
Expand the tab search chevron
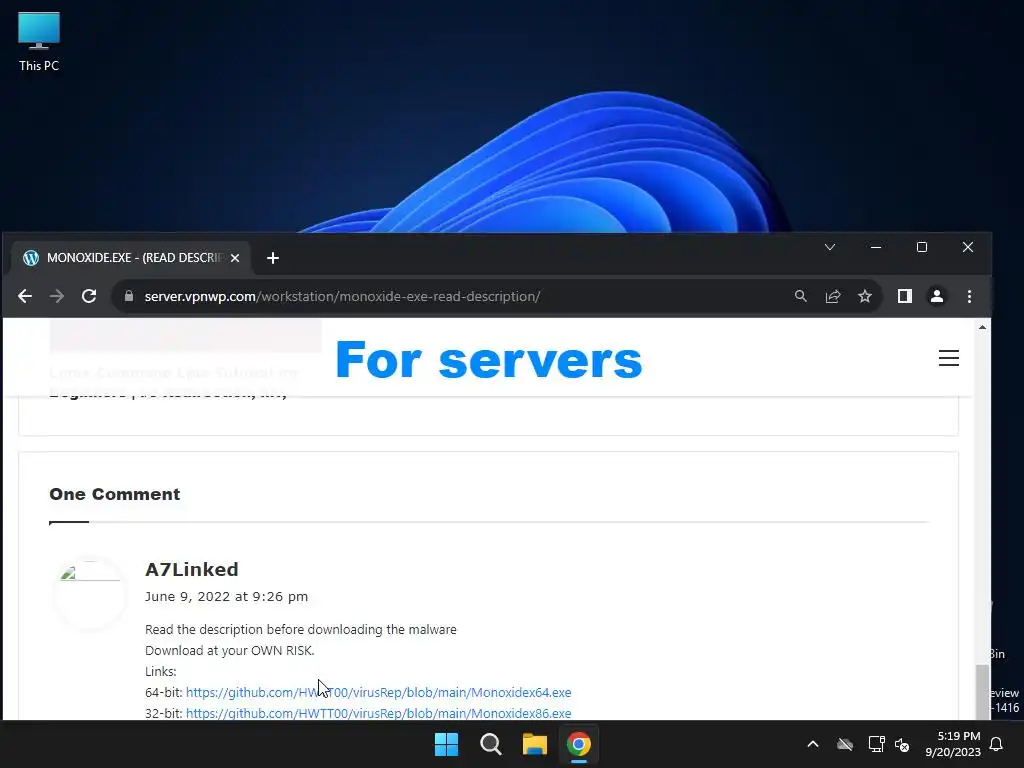click(x=829, y=247)
